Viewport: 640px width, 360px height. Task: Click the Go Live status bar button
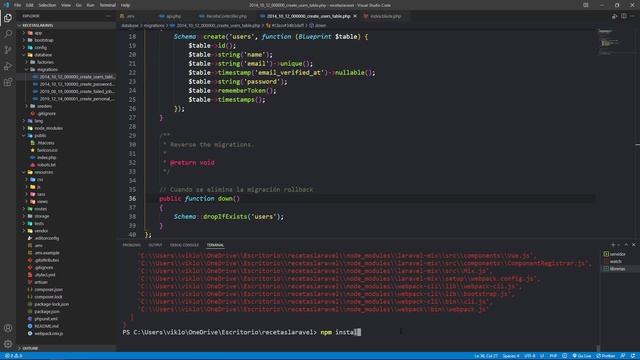pyautogui.click(x=582, y=356)
